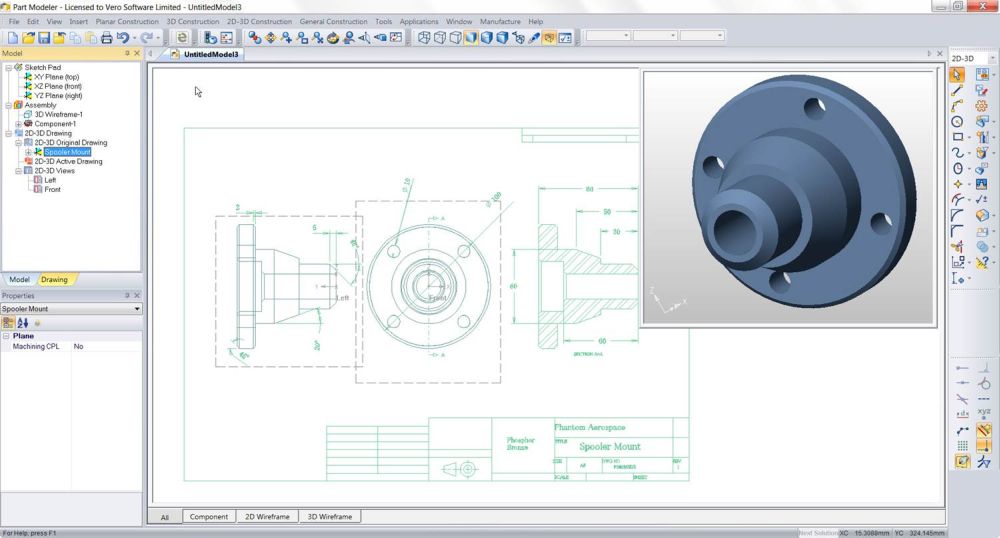Select the Front view in tree
The width and height of the screenshot is (1000, 538).
(52, 189)
